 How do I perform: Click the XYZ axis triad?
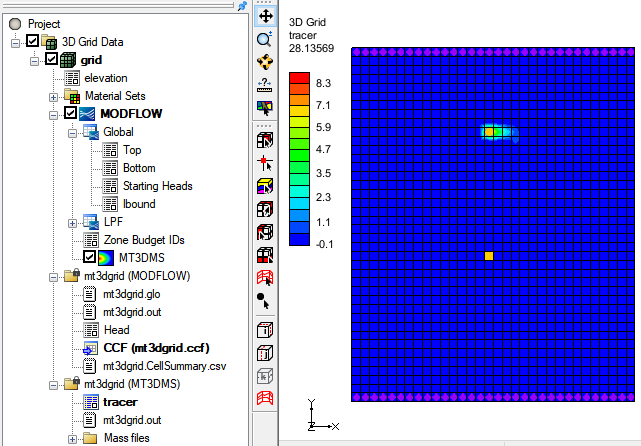[x=323, y=416]
